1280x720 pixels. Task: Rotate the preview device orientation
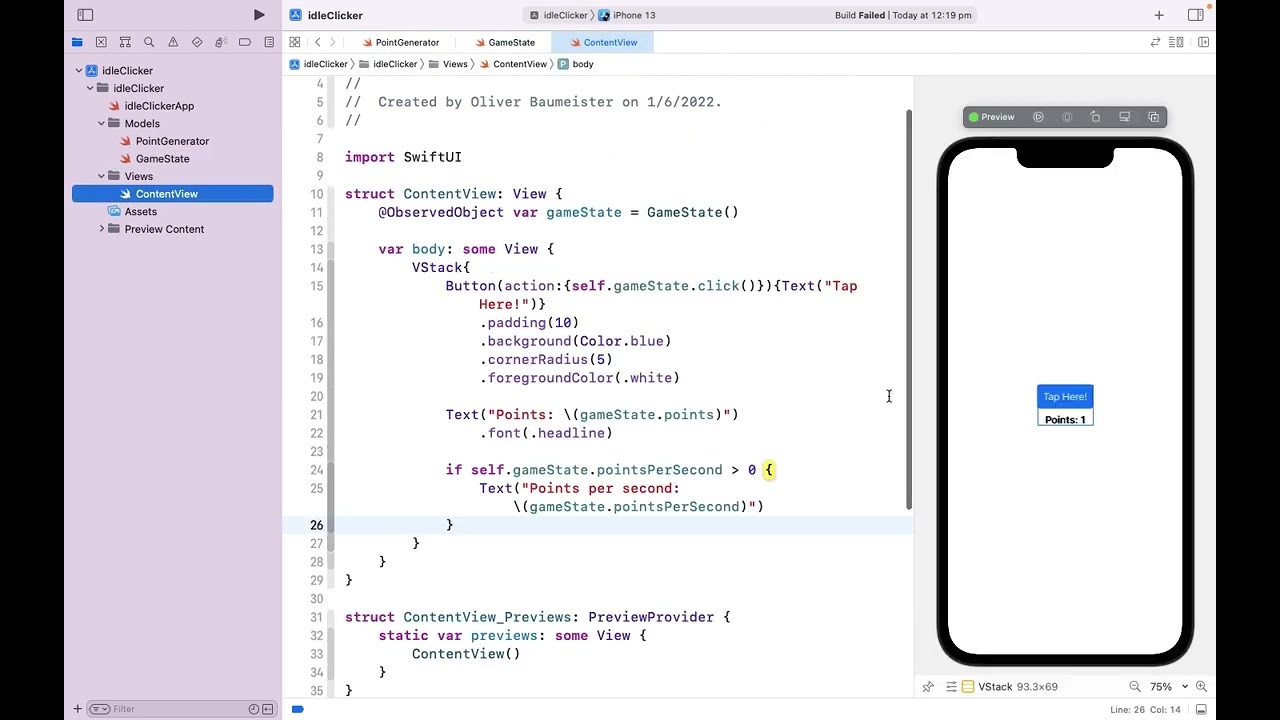[x=1095, y=117]
